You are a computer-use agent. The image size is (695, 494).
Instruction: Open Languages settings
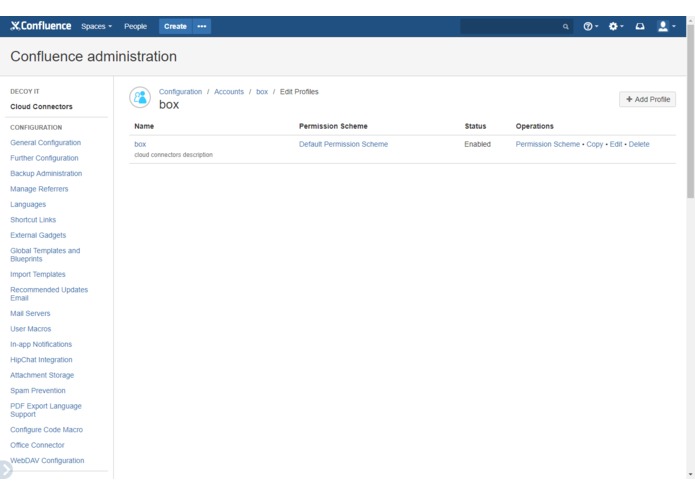28,205
